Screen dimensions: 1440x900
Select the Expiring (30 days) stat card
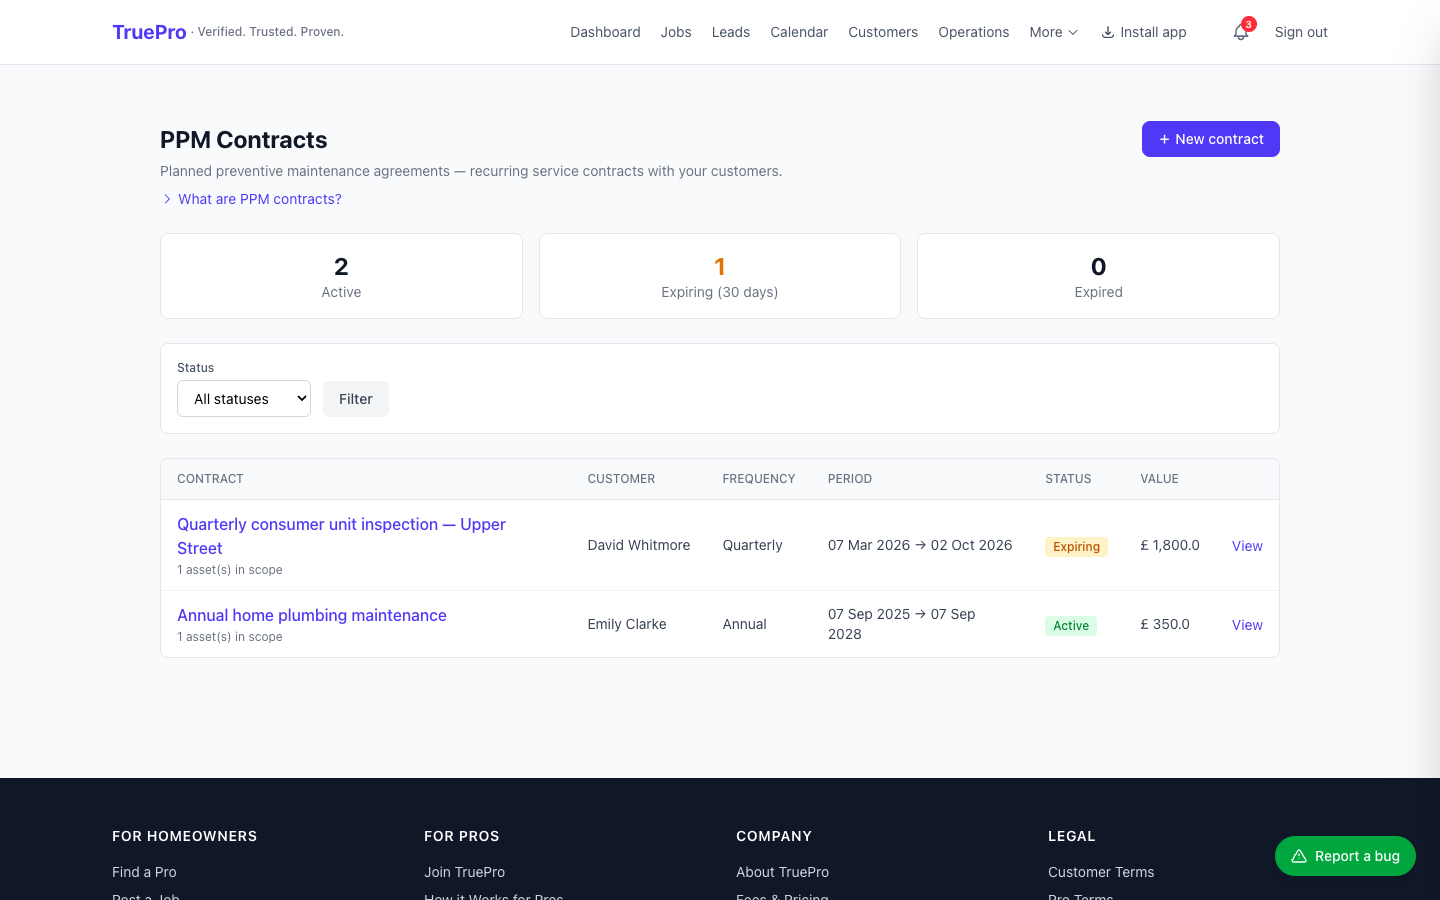tap(720, 276)
